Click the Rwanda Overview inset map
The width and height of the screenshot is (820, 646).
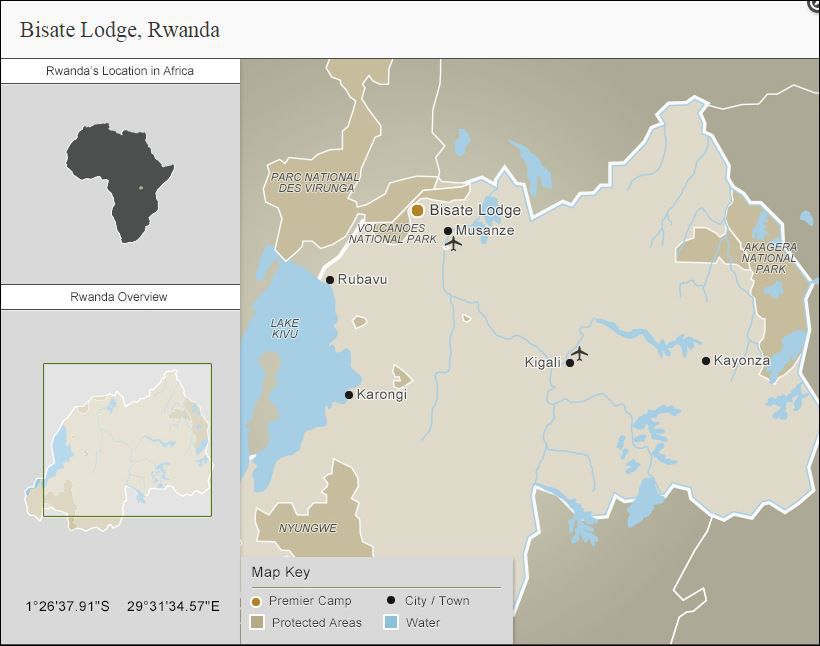click(x=119, y=449)
